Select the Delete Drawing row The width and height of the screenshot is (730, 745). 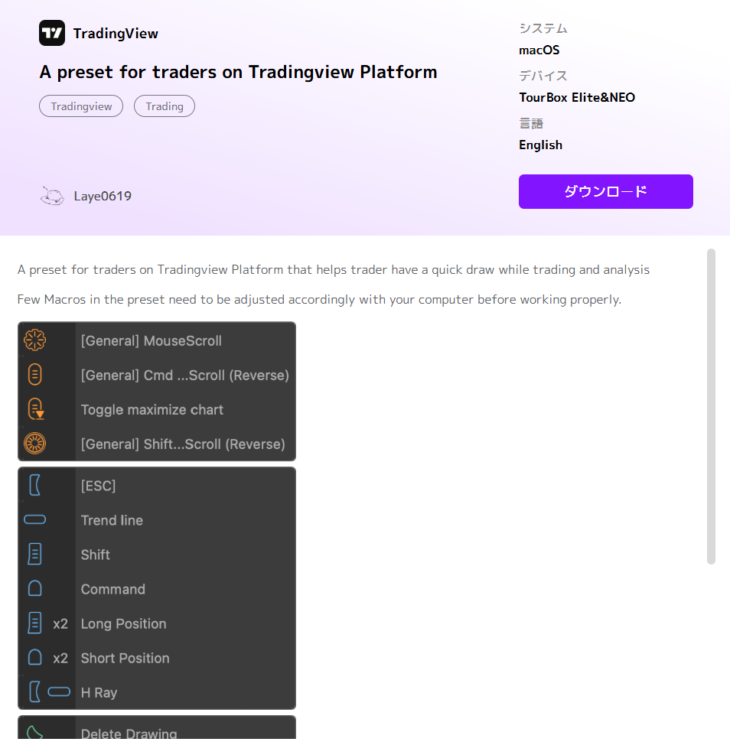point(156,733)
